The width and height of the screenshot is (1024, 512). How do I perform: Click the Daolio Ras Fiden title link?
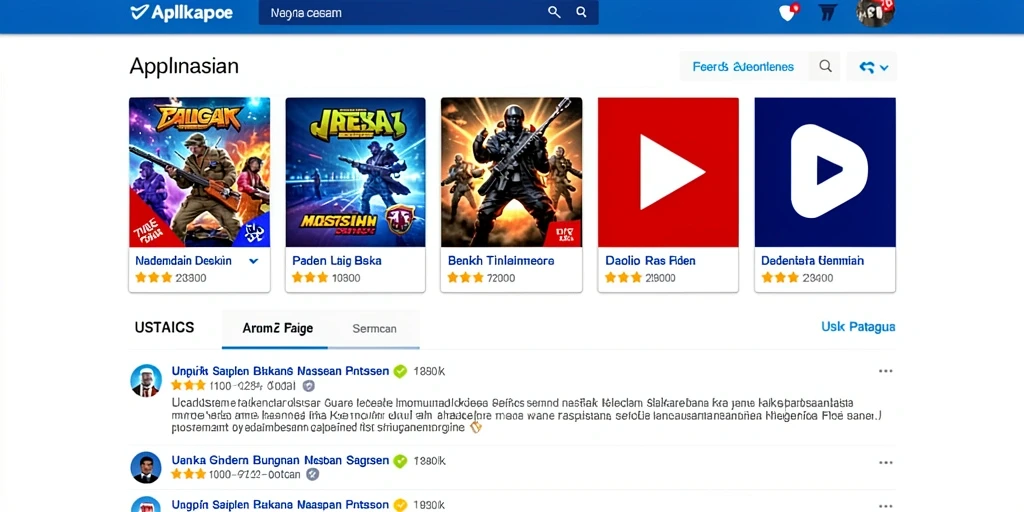pos(650,261)
